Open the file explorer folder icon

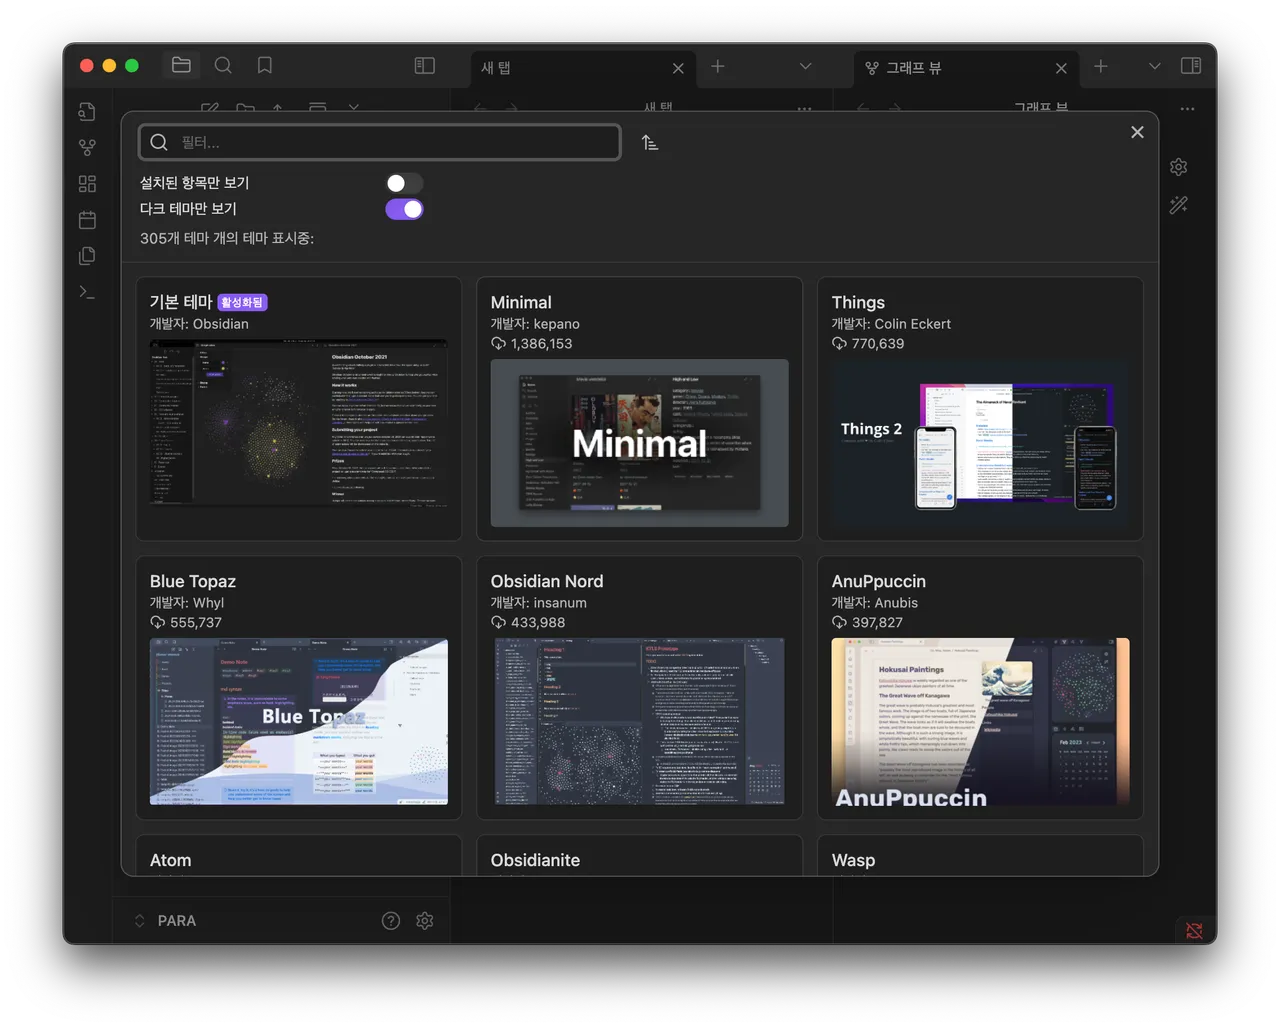tap(181, 65)
